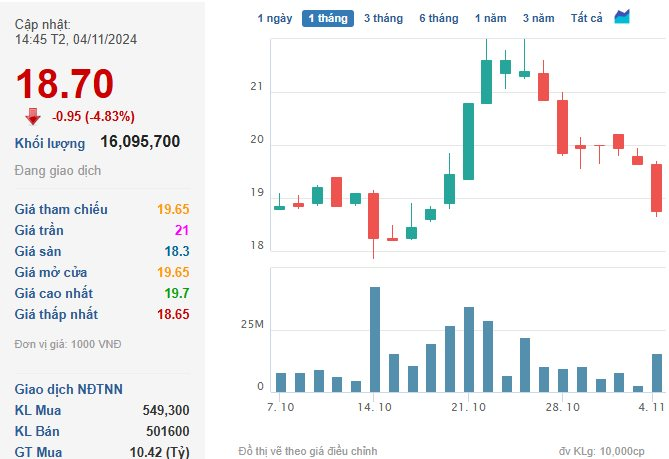Click the Giá mở cửa label
Image resolution: width=669 pixels, height=459 pixels.
click(51, 272)
